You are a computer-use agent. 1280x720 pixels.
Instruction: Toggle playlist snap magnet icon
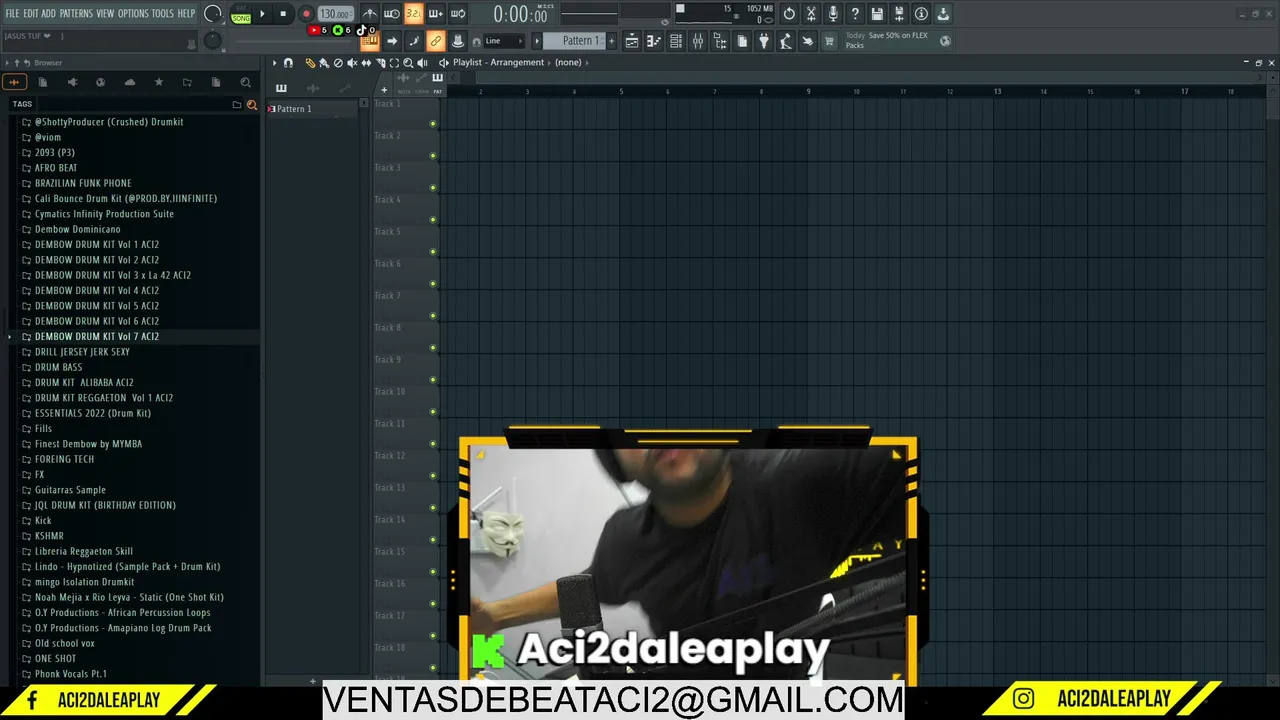(x=288, y=63)
